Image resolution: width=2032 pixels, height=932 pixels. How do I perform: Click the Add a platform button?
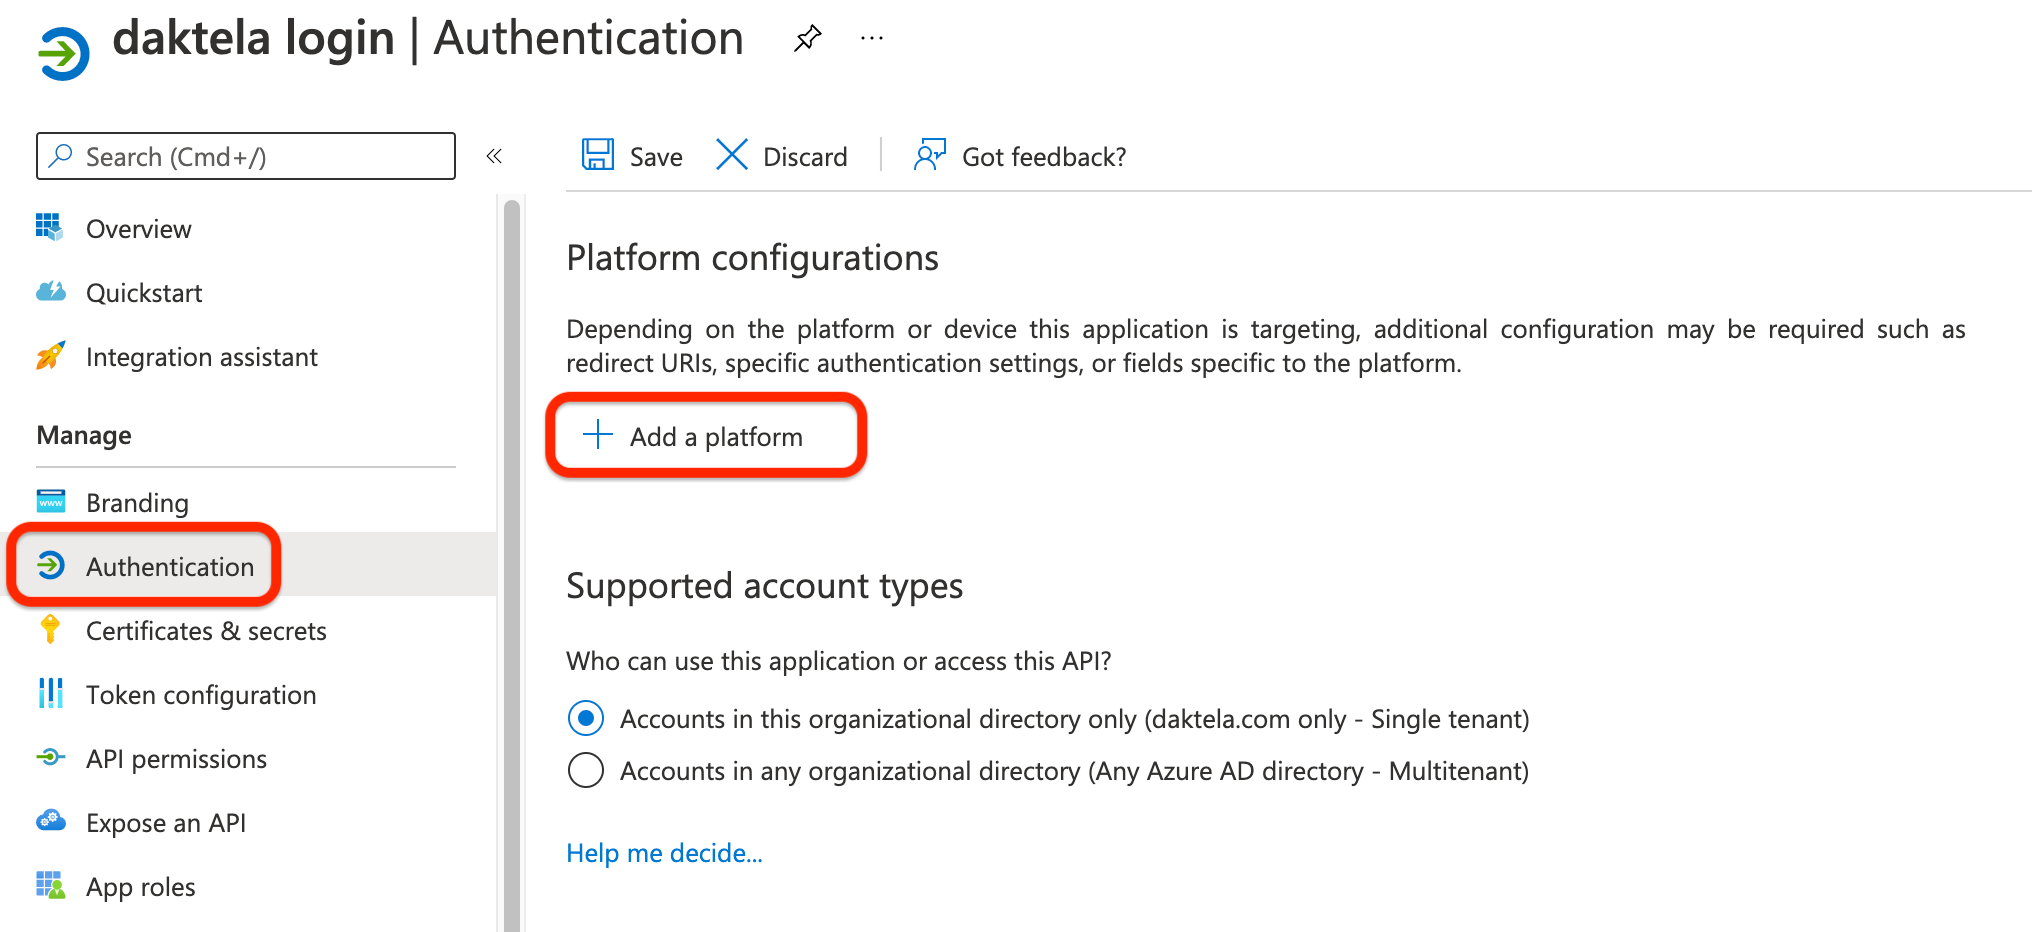click(706, 436)
